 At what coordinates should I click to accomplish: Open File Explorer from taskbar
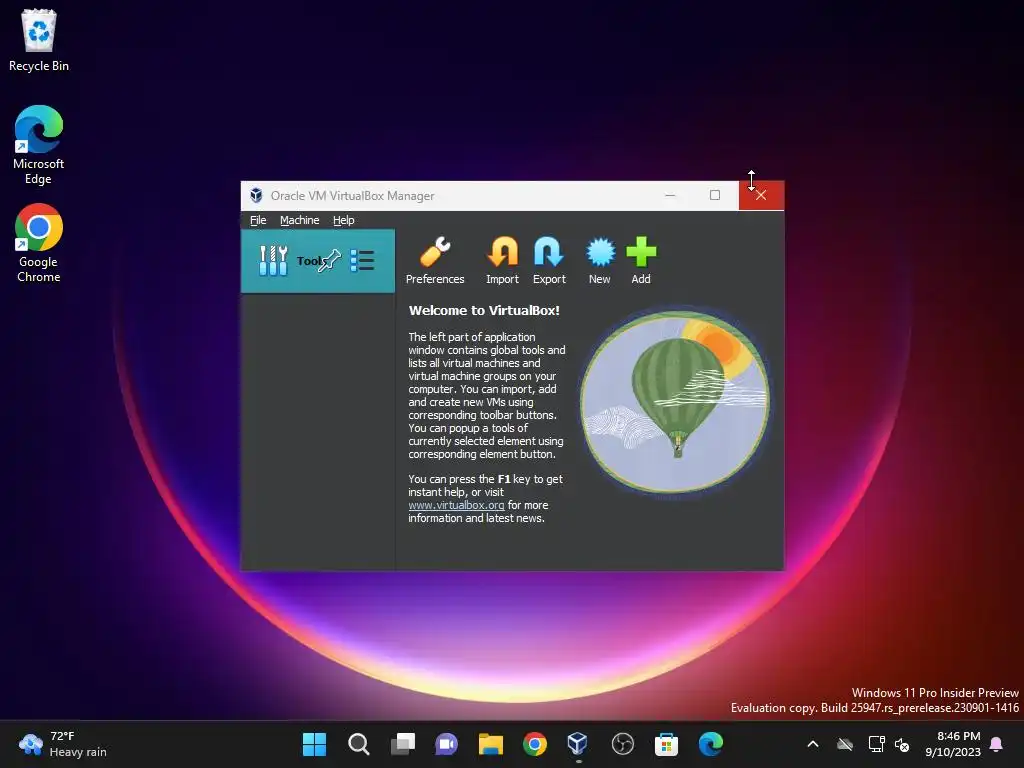point(490,744)
